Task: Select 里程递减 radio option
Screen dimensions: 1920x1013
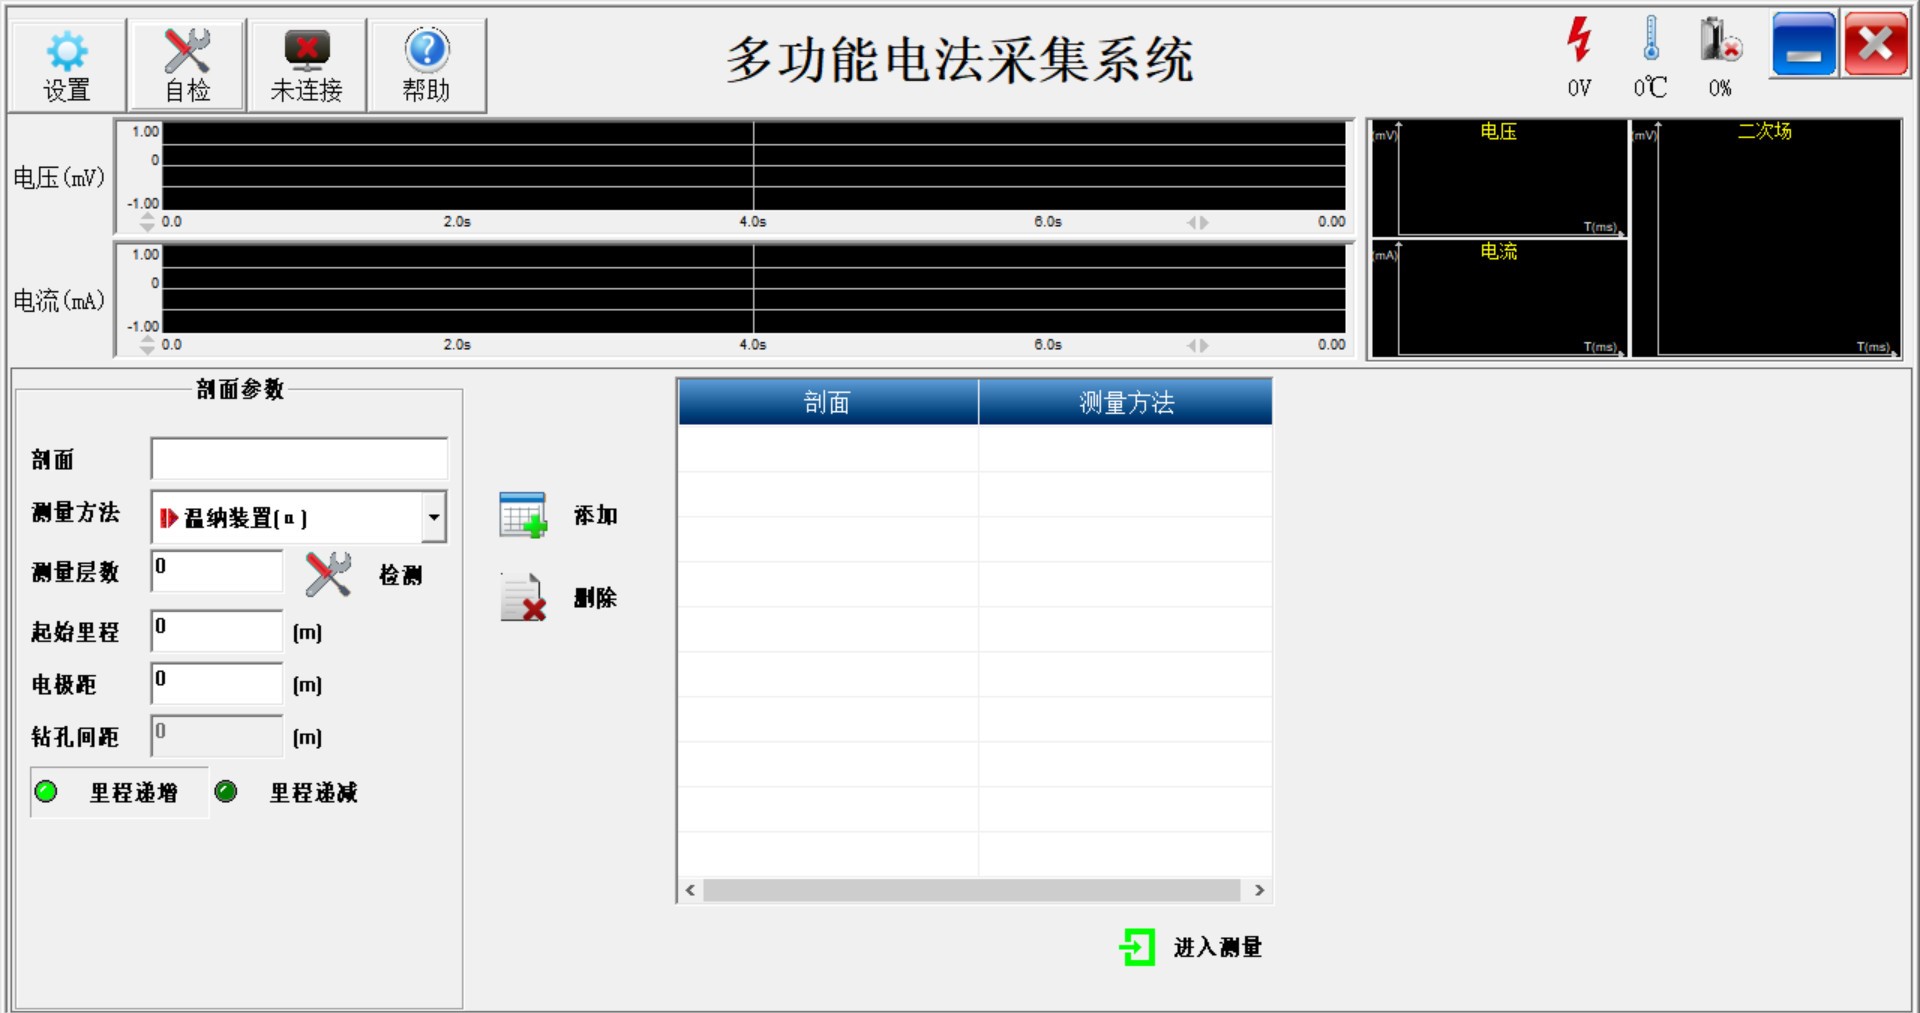Action: tap(226, 792)
